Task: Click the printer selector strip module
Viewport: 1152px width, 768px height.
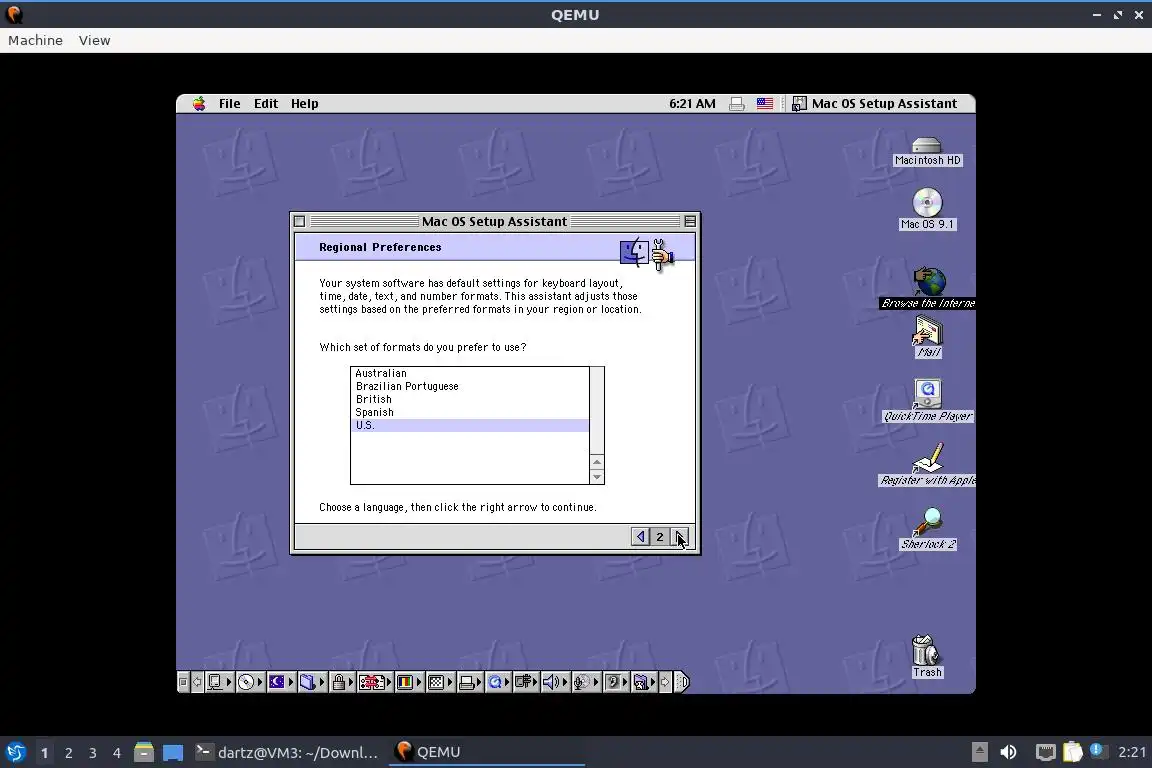Action: 470,682
